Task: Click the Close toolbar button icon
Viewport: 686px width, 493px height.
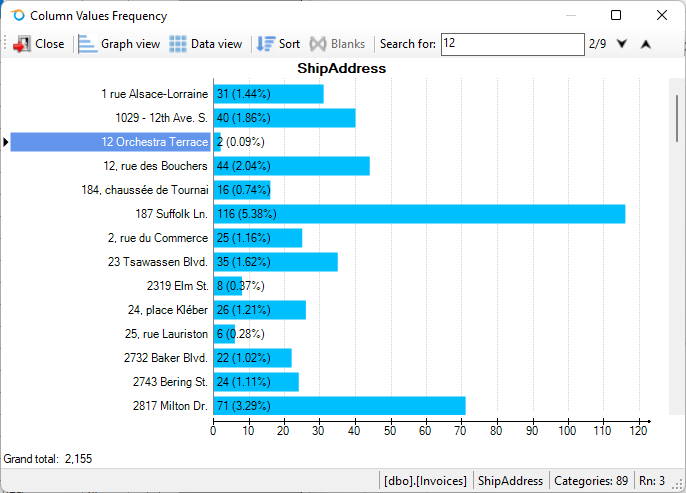Action: [x=22, y=44]
